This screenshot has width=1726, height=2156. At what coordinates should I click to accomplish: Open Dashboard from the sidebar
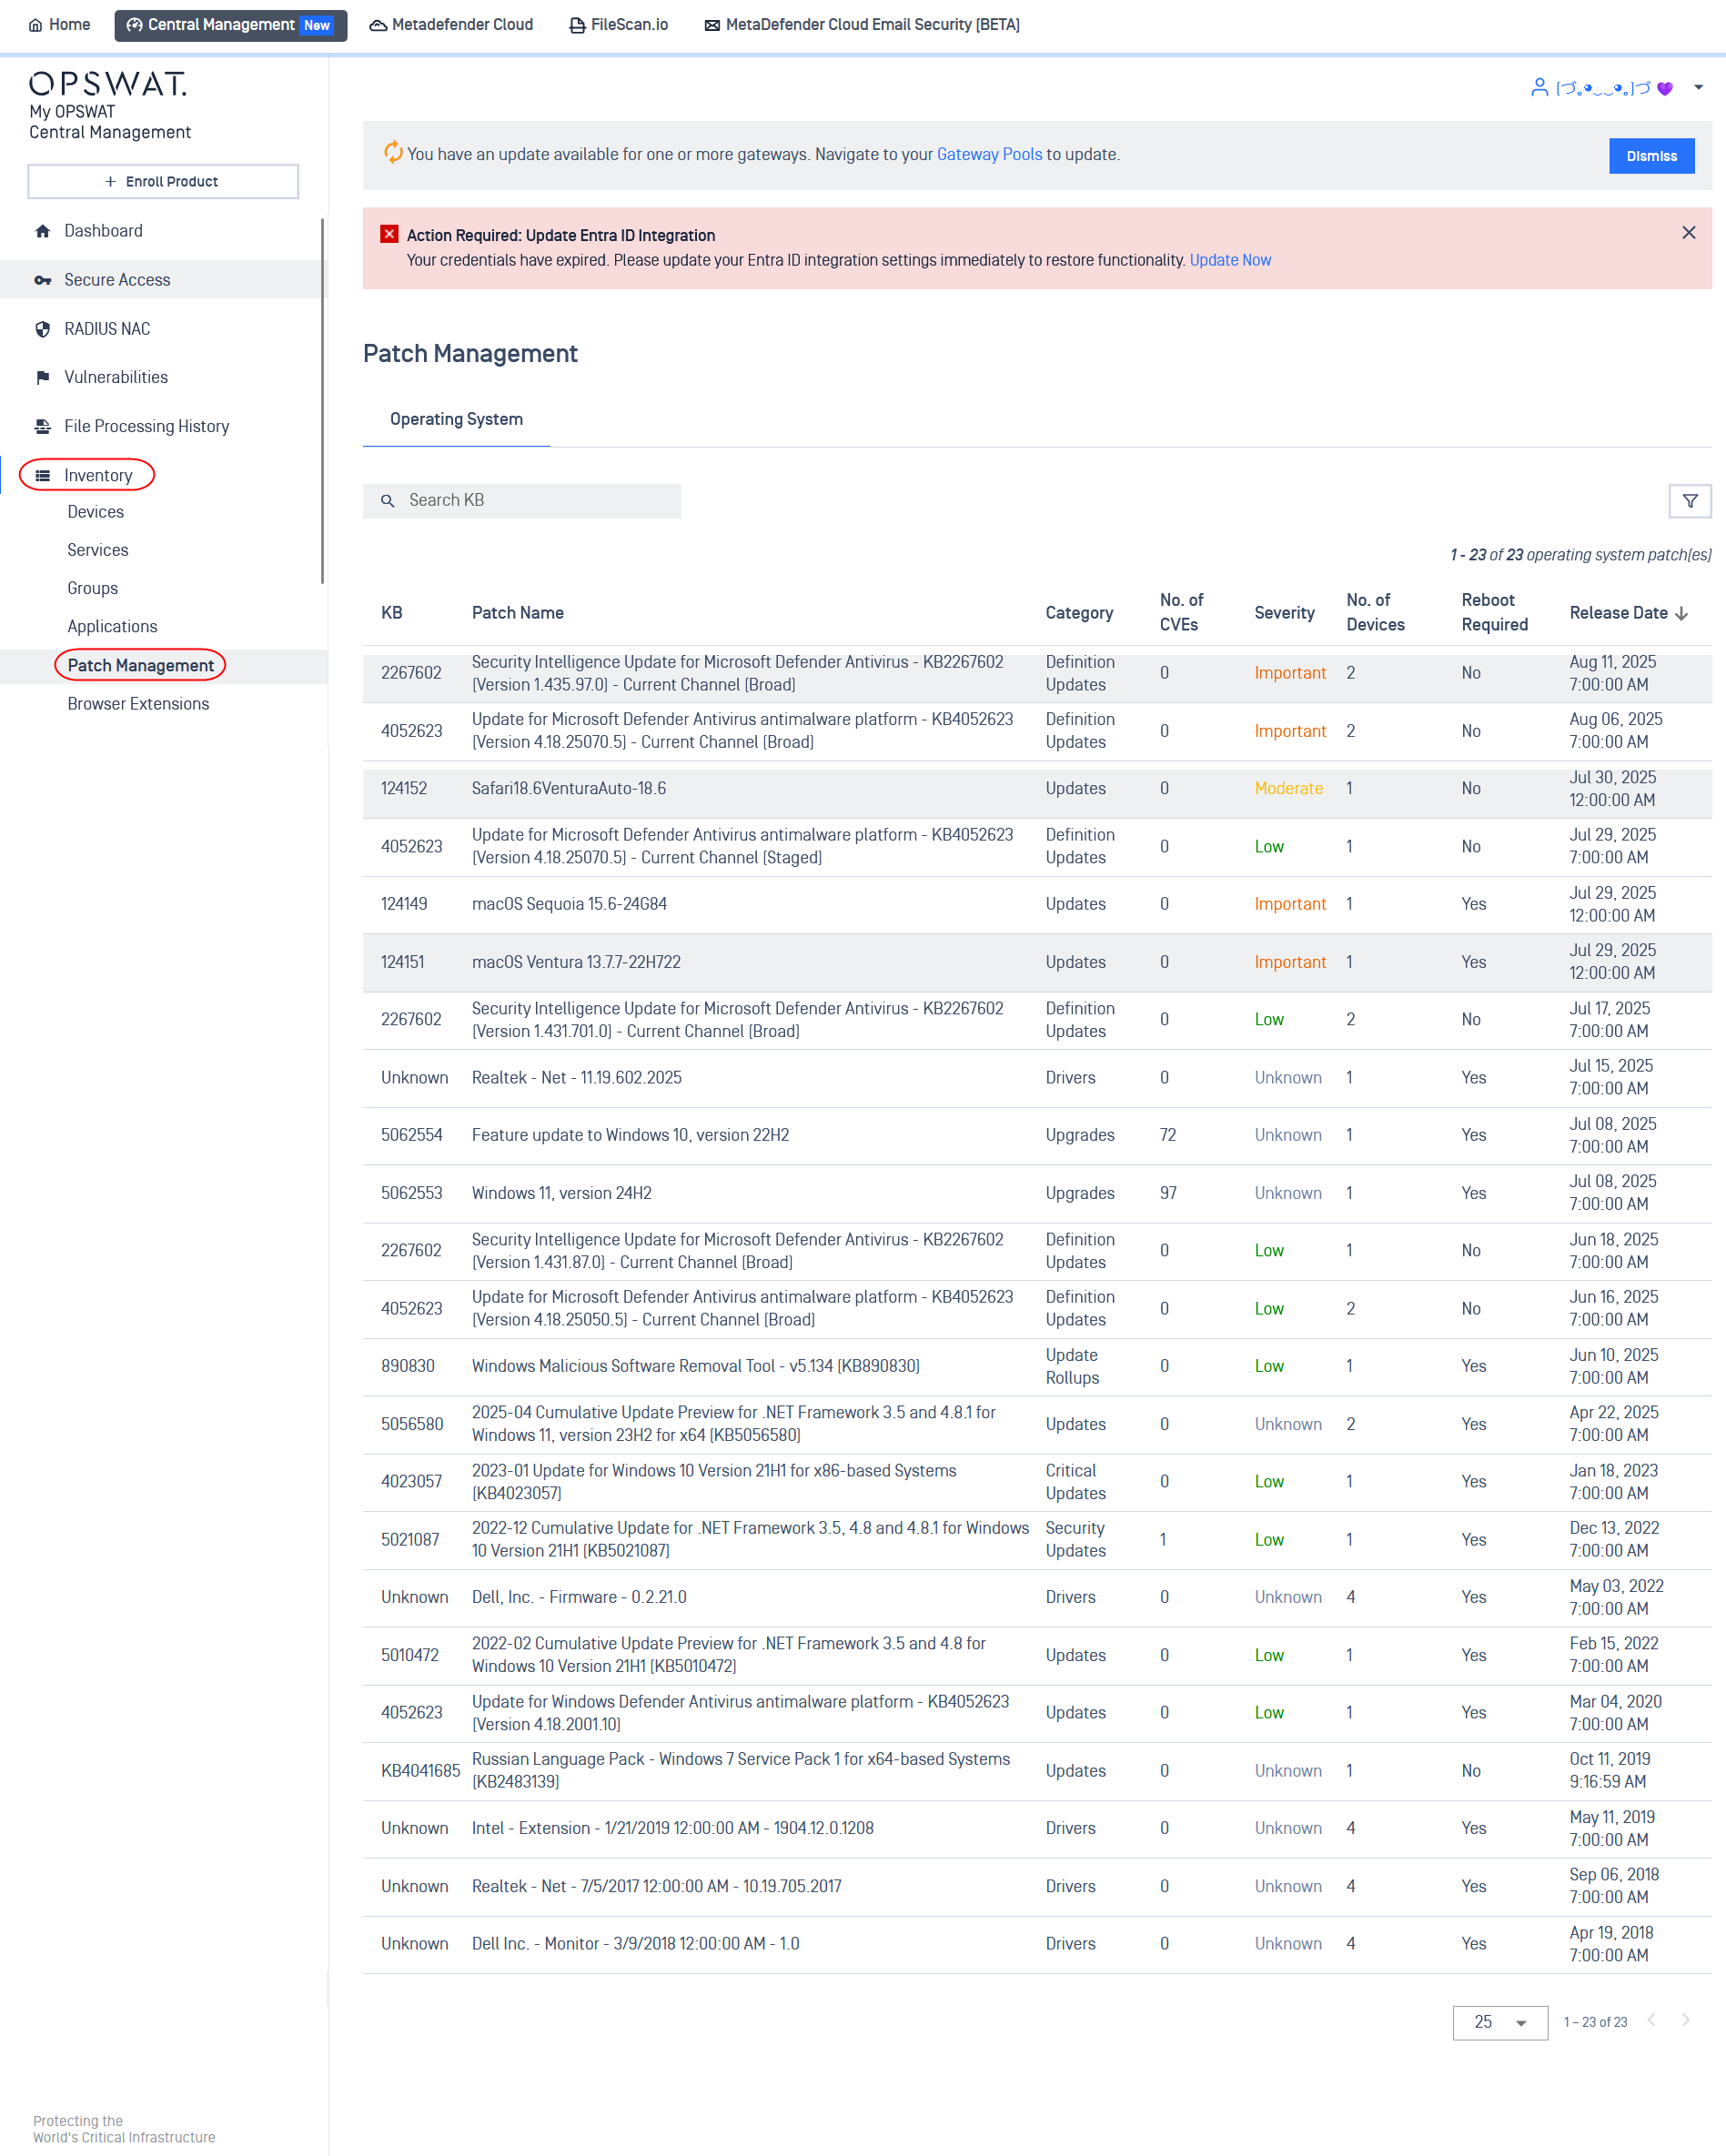[x=103, y=231]
